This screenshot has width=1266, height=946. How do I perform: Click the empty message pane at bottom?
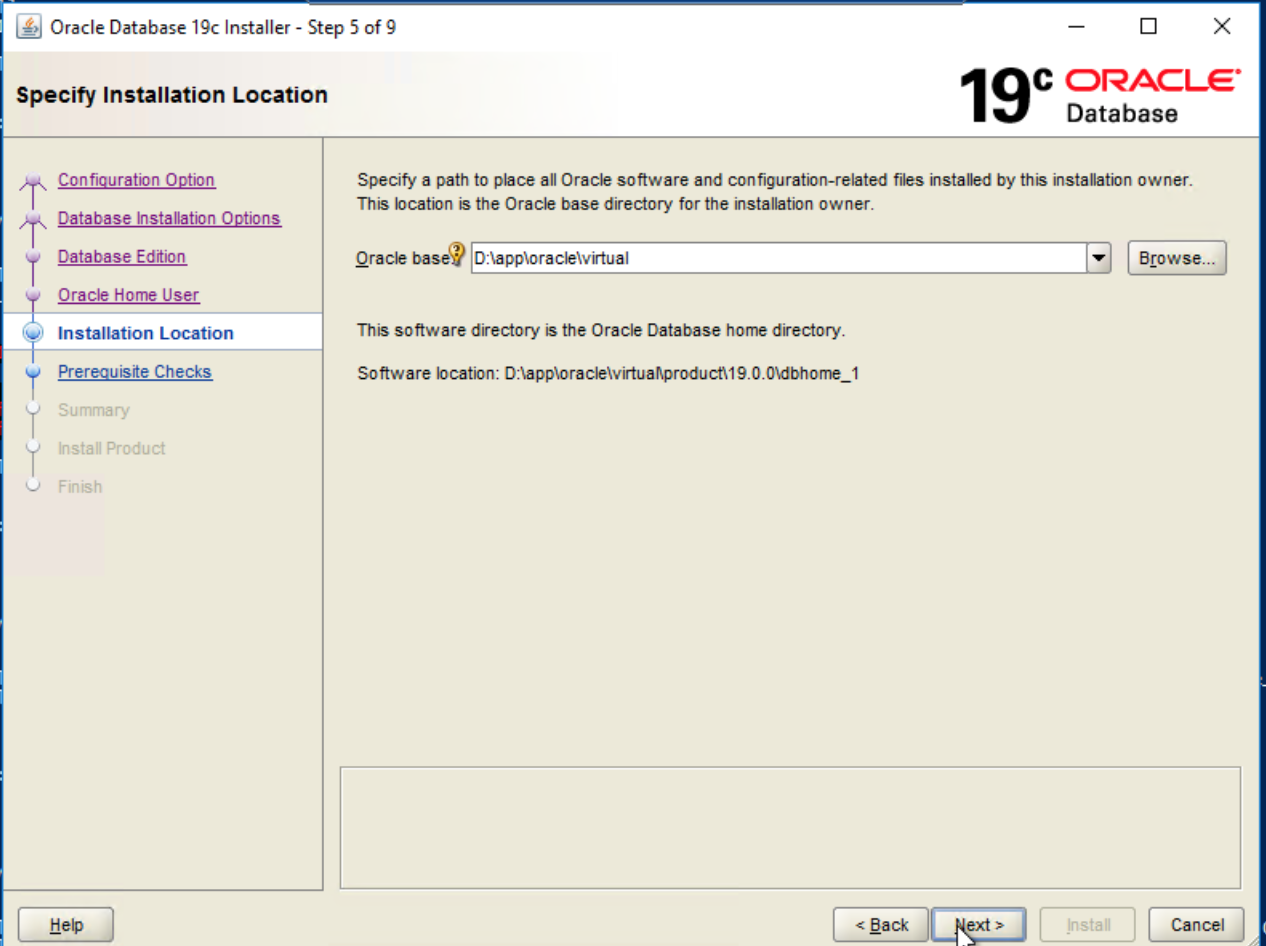790,828
